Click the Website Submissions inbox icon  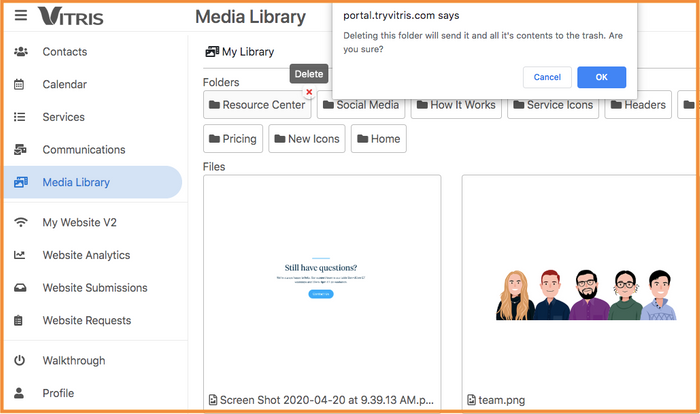pos(20,288)
